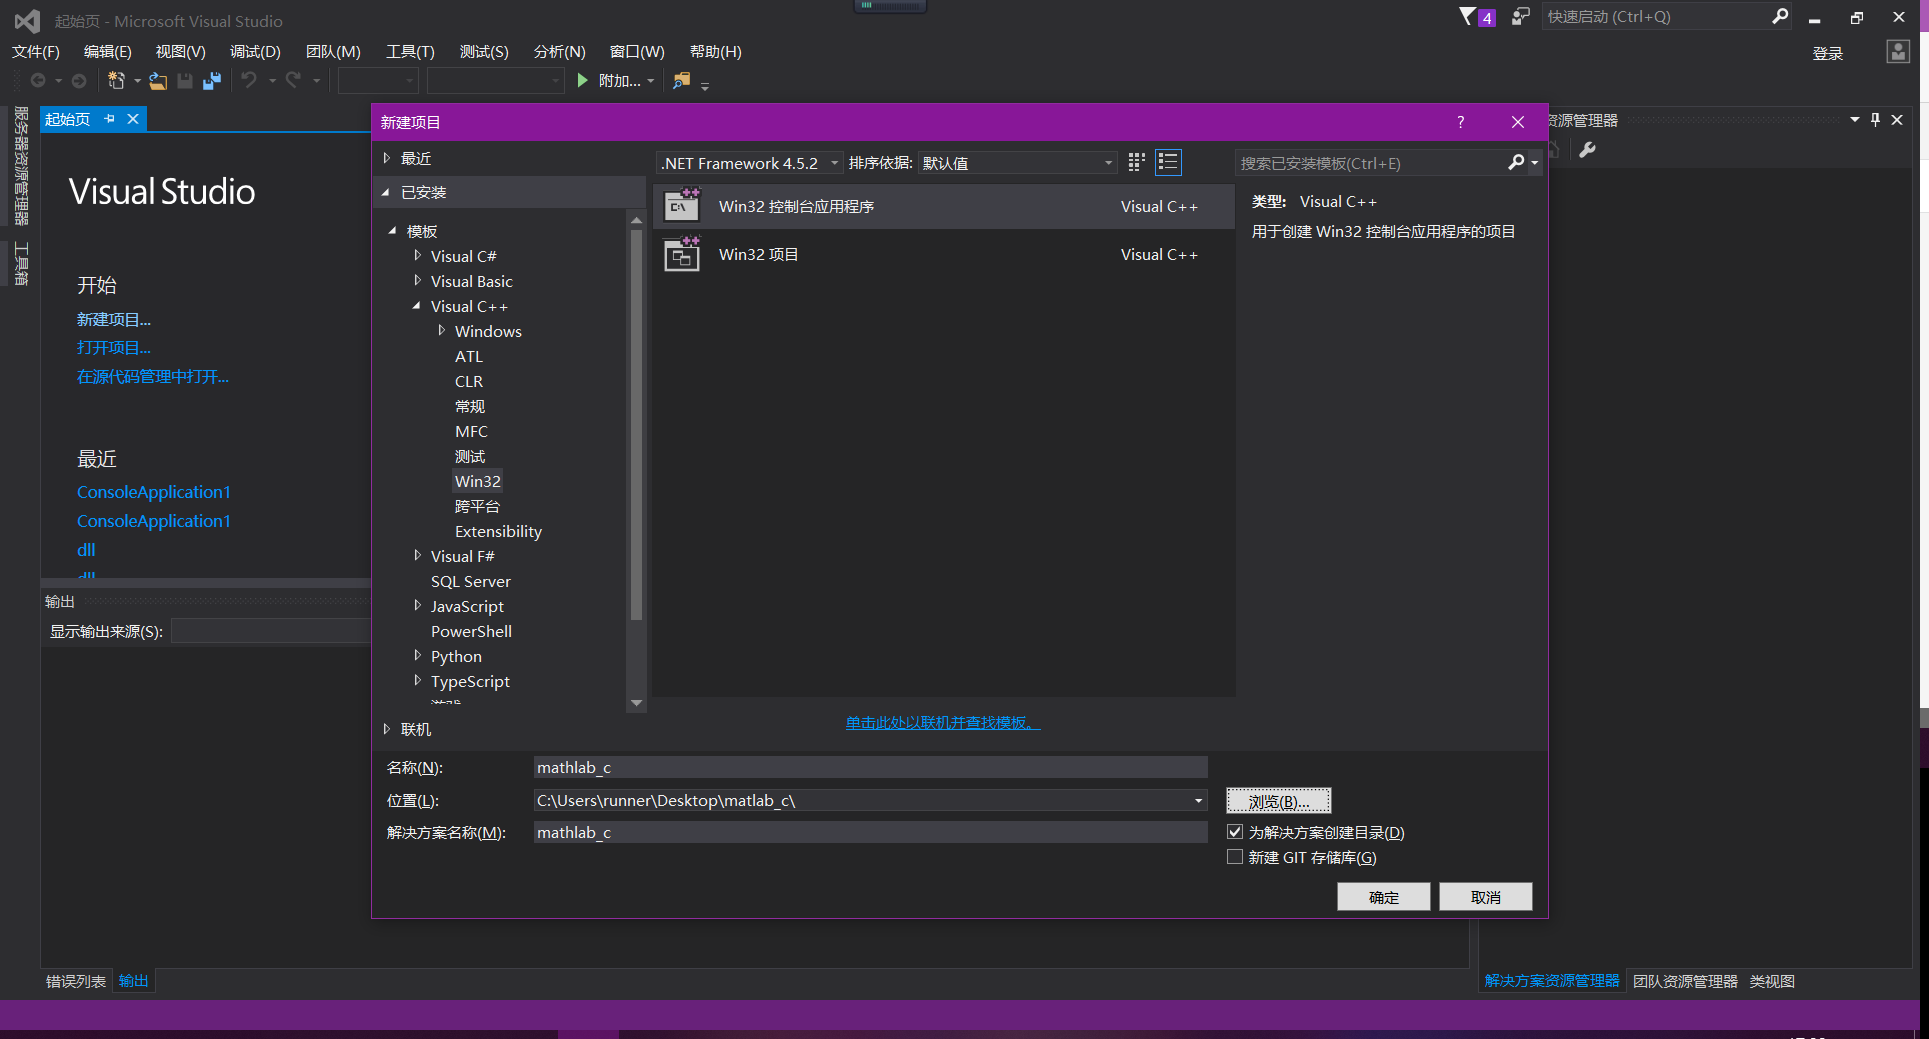This screenshot has height=1039, width=1929.
Task: Pin the Solution Explorer panel
Action: (x=1875, y=120)
